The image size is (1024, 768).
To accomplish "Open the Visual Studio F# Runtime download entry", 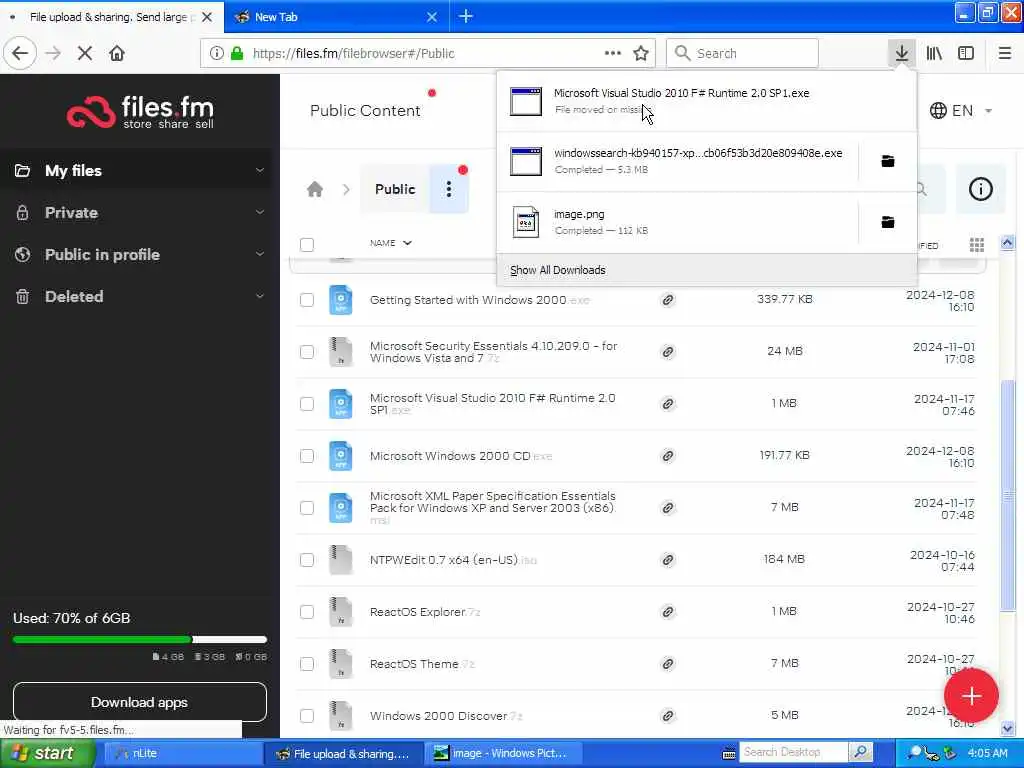I will [x=707, y=101].
